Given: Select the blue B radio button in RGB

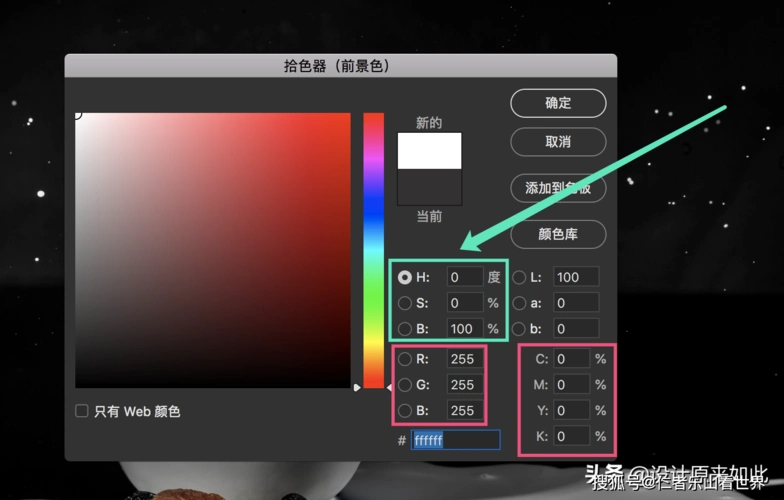Looking at the screenshot, I should pyautogui.click(x=404, y=410).
